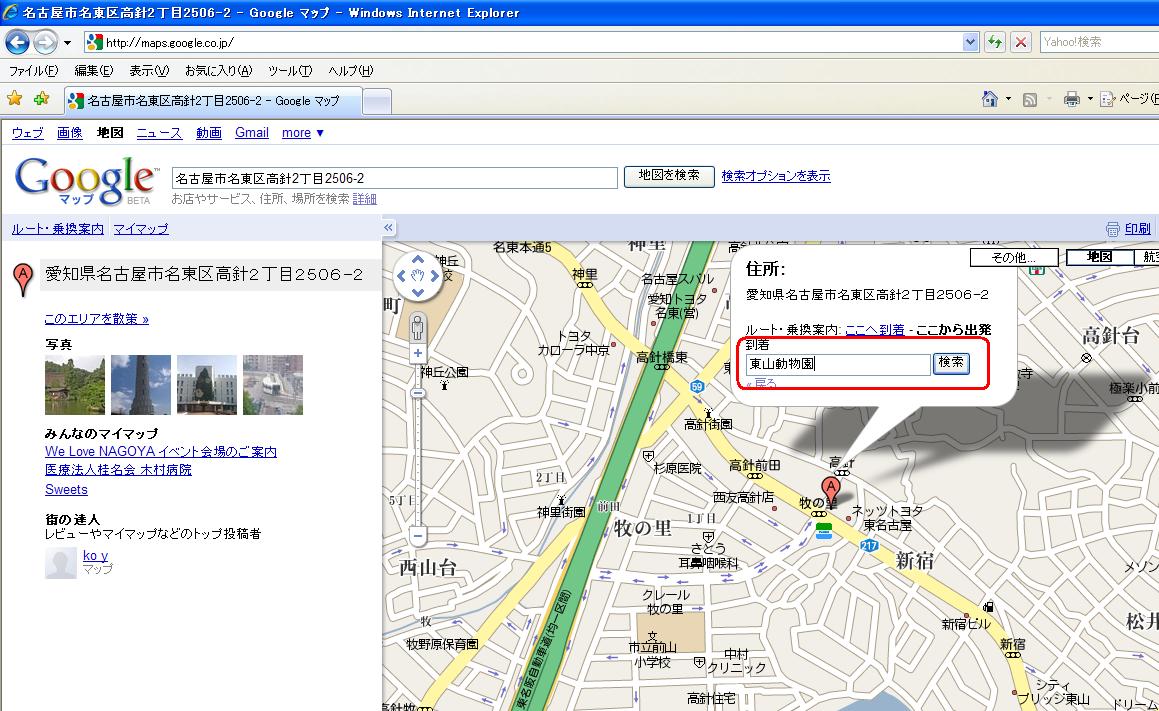Stop loading with the red X icon

pyautogui.click(x=1021, y=42)
